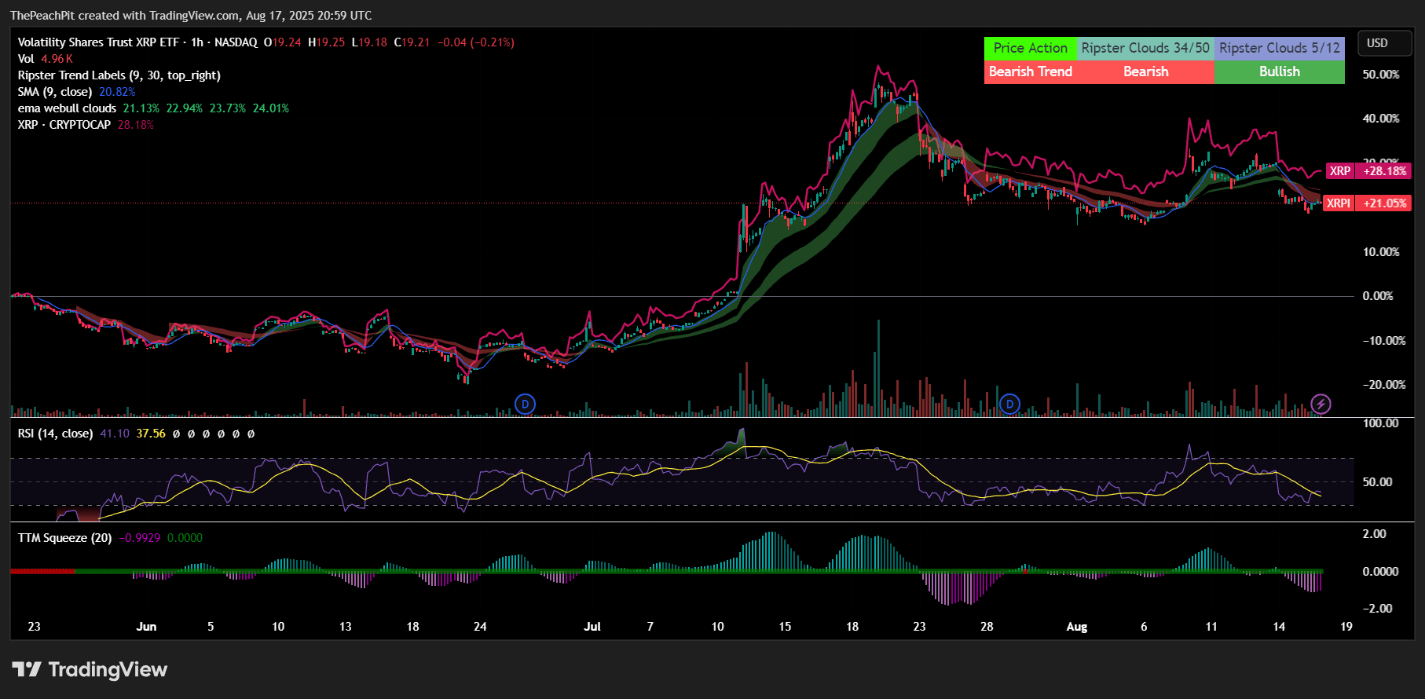Toggle visibility of the Vol indicator
The image size is (1425, 699).
[27, 58]
